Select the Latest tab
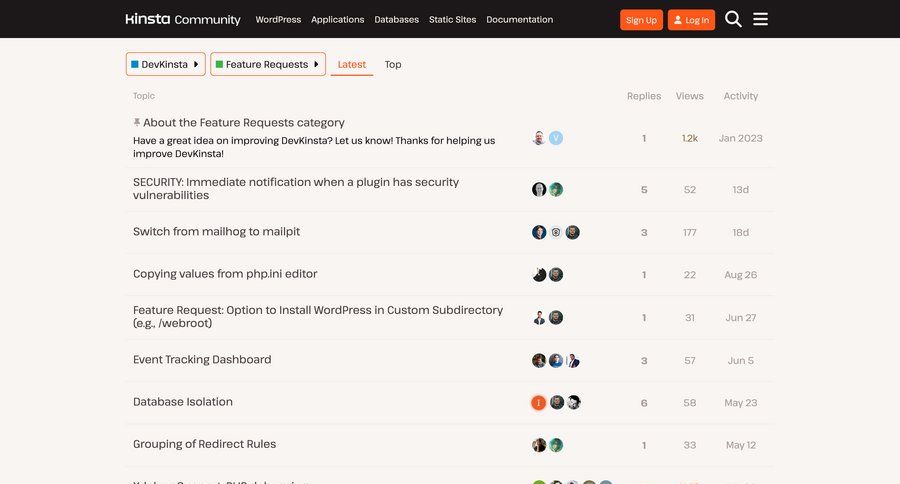900x484 pixels. click(x=351, y=64)
